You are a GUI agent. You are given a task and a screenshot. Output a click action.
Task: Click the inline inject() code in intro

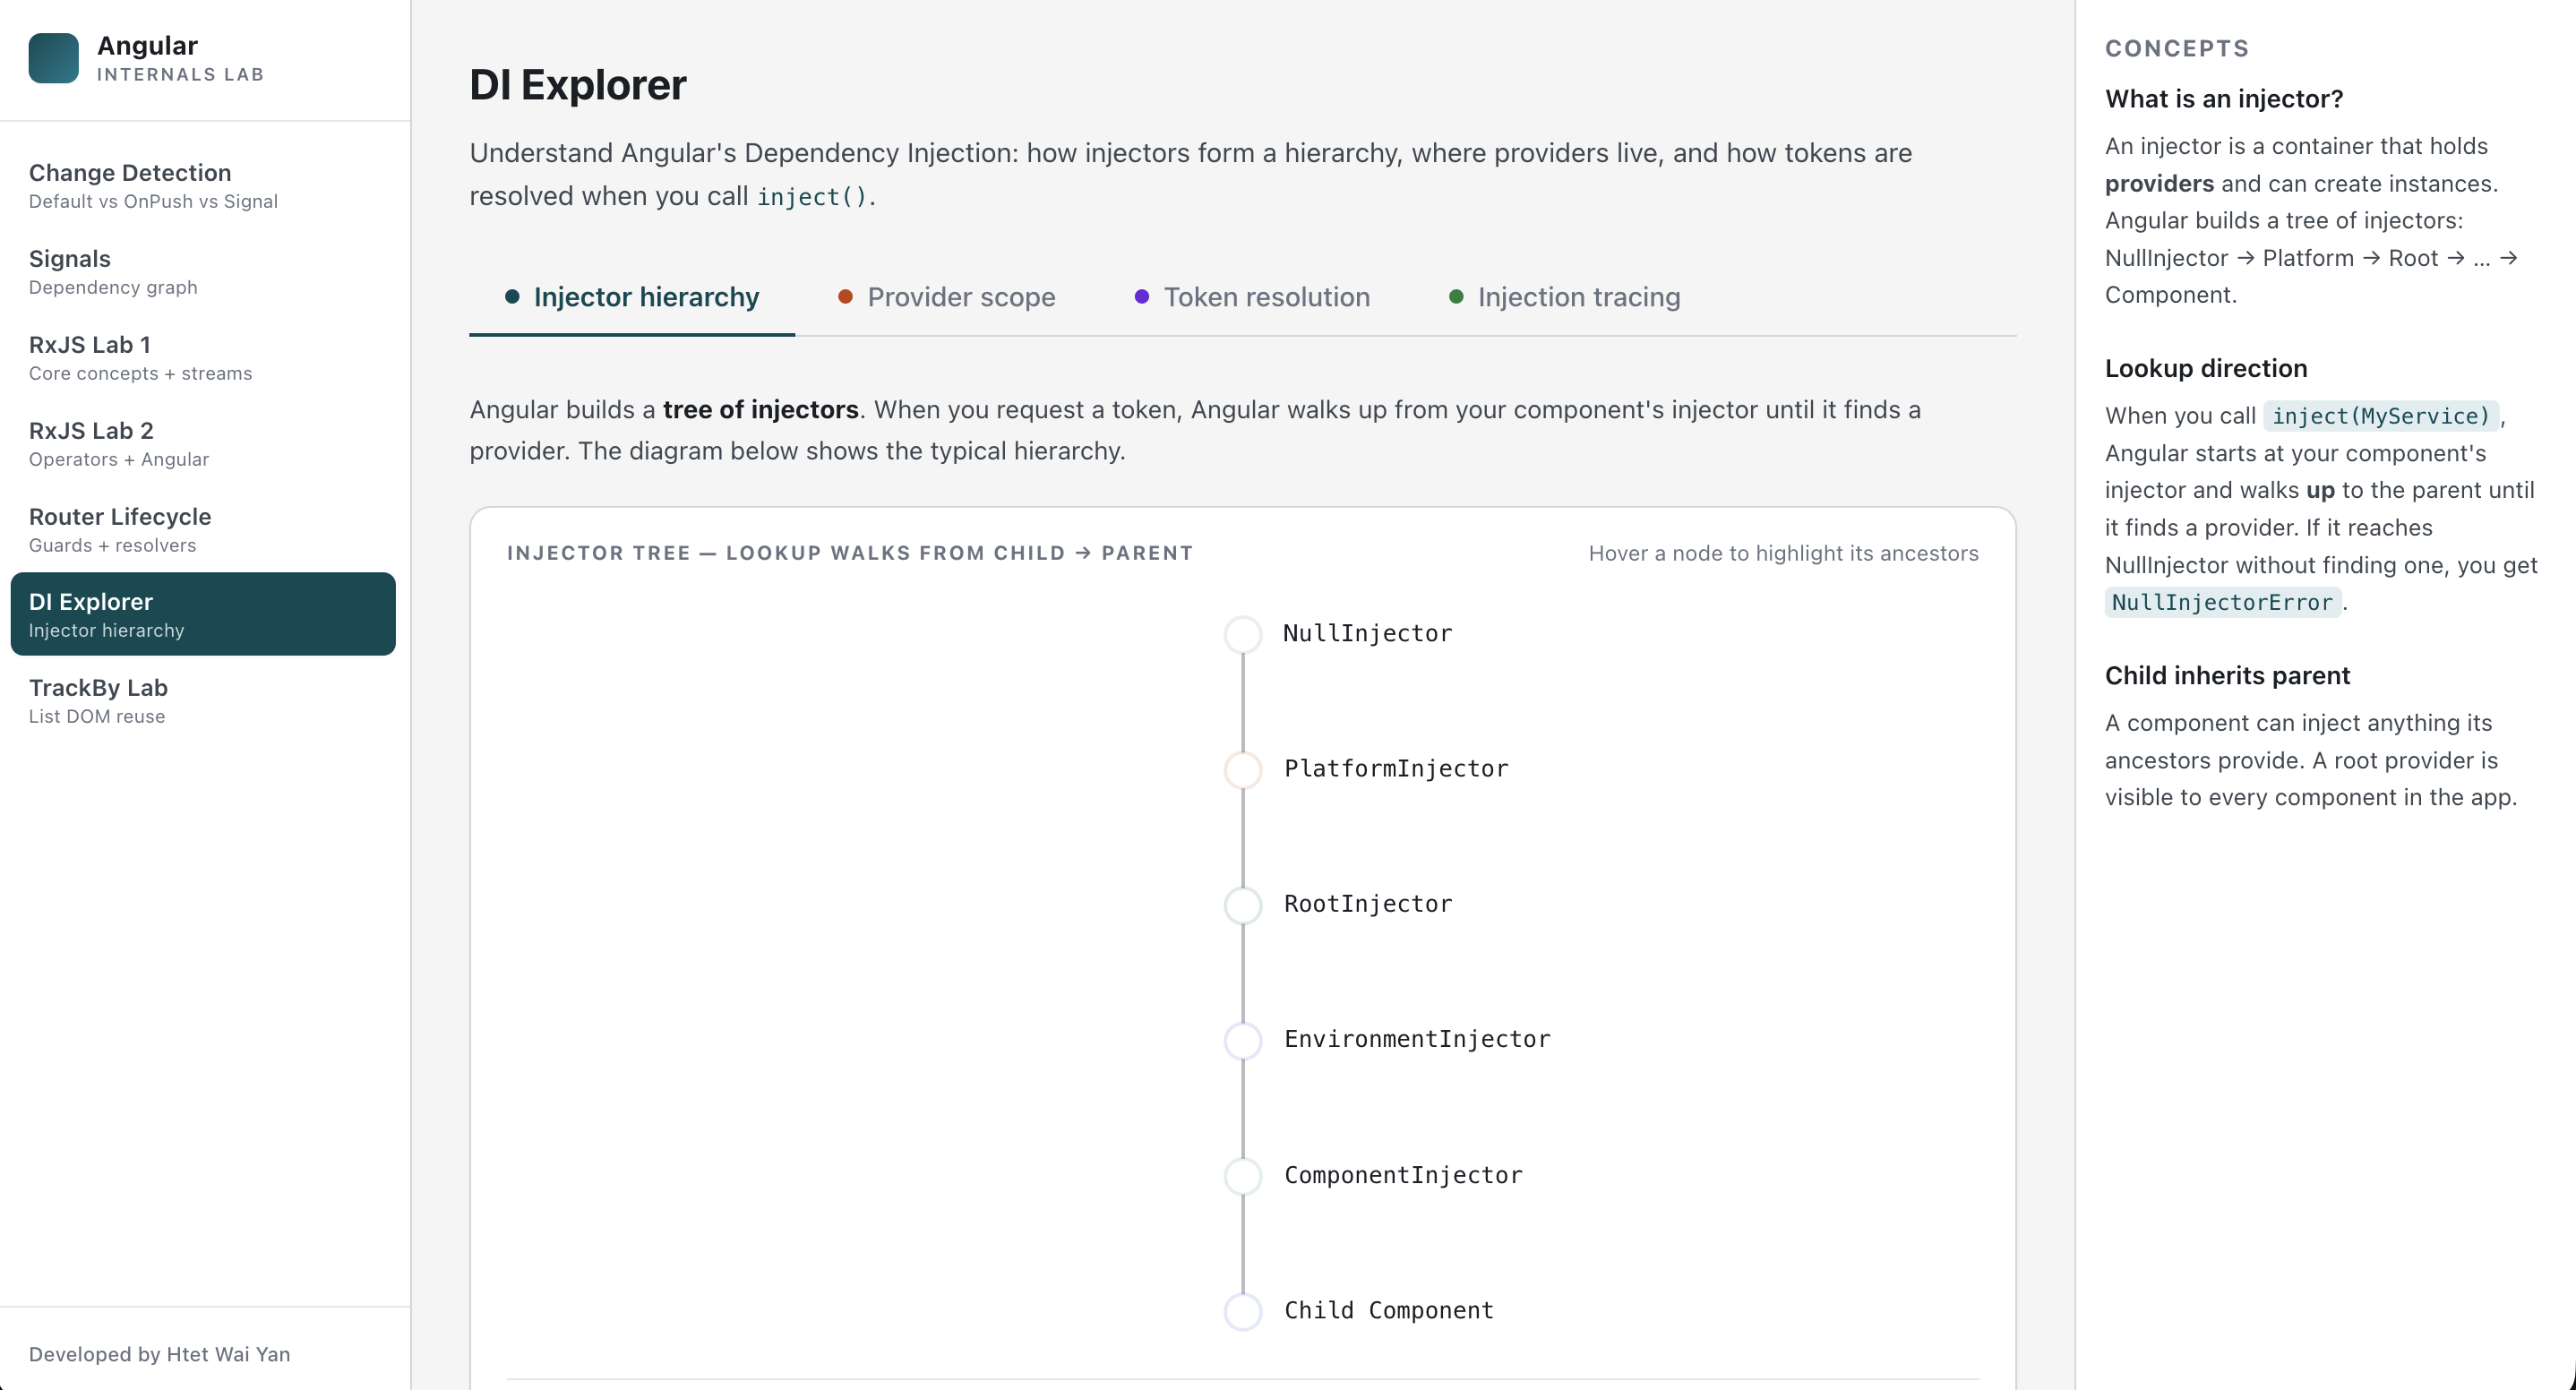coord(811,197)
